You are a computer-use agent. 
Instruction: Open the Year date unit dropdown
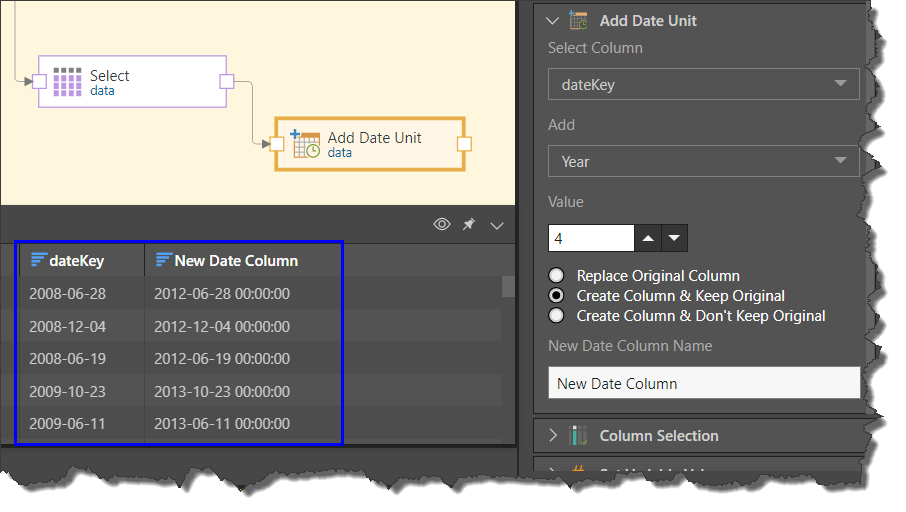(703, 161)
